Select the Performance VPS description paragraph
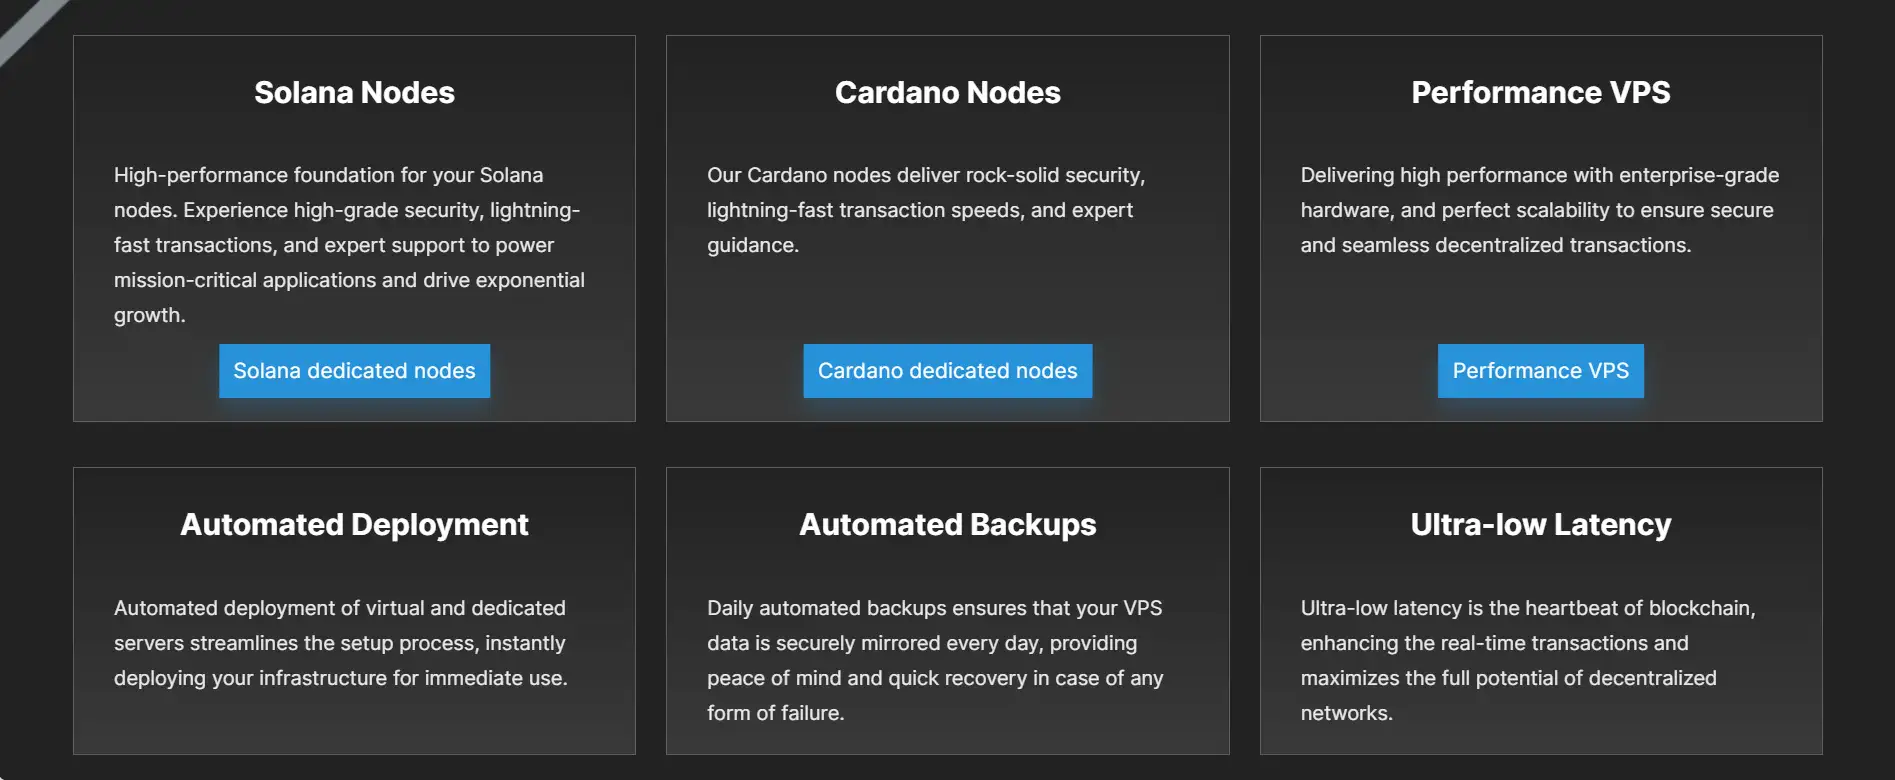 (x=1538, y=210)
